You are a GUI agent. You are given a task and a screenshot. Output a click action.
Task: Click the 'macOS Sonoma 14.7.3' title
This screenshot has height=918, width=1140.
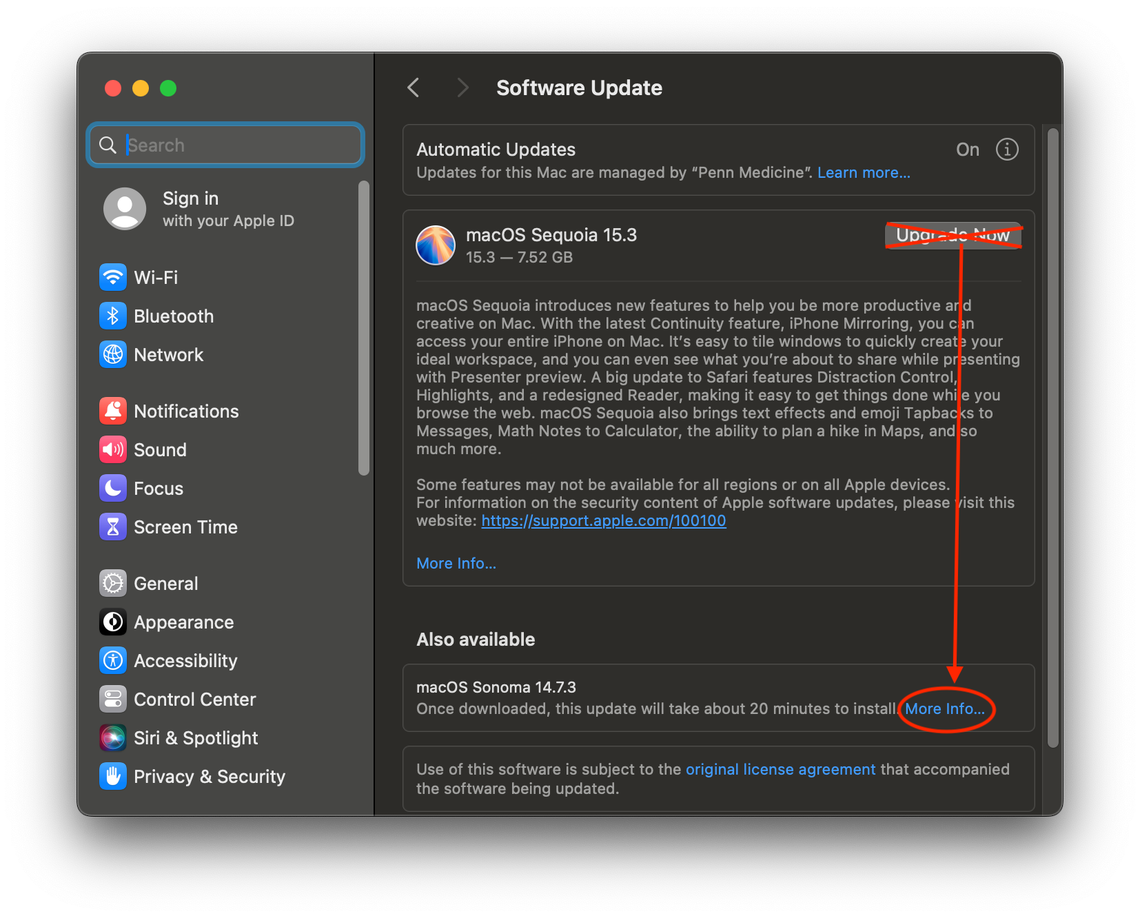(x=496, y=687)
